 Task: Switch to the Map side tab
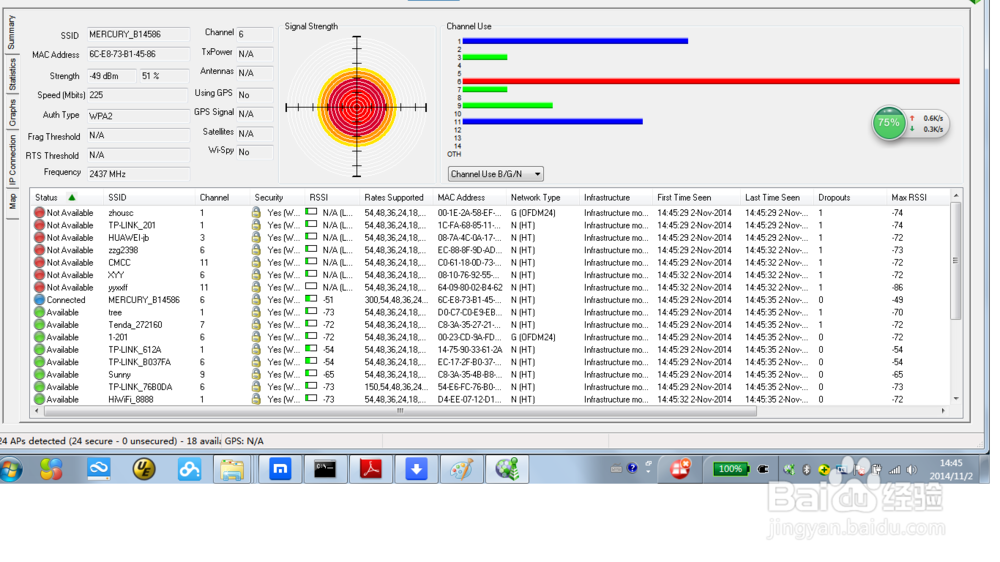pos(11,202)
